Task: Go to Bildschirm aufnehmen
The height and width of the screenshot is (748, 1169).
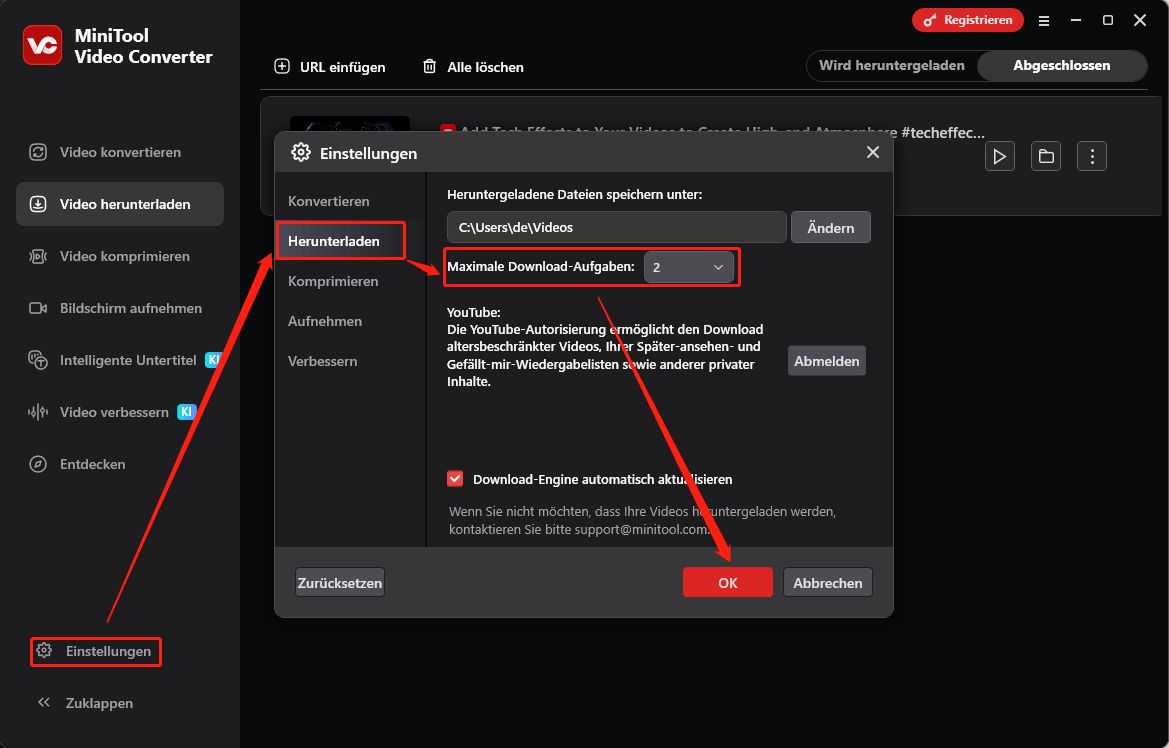Action: click(x=119, y=308)
